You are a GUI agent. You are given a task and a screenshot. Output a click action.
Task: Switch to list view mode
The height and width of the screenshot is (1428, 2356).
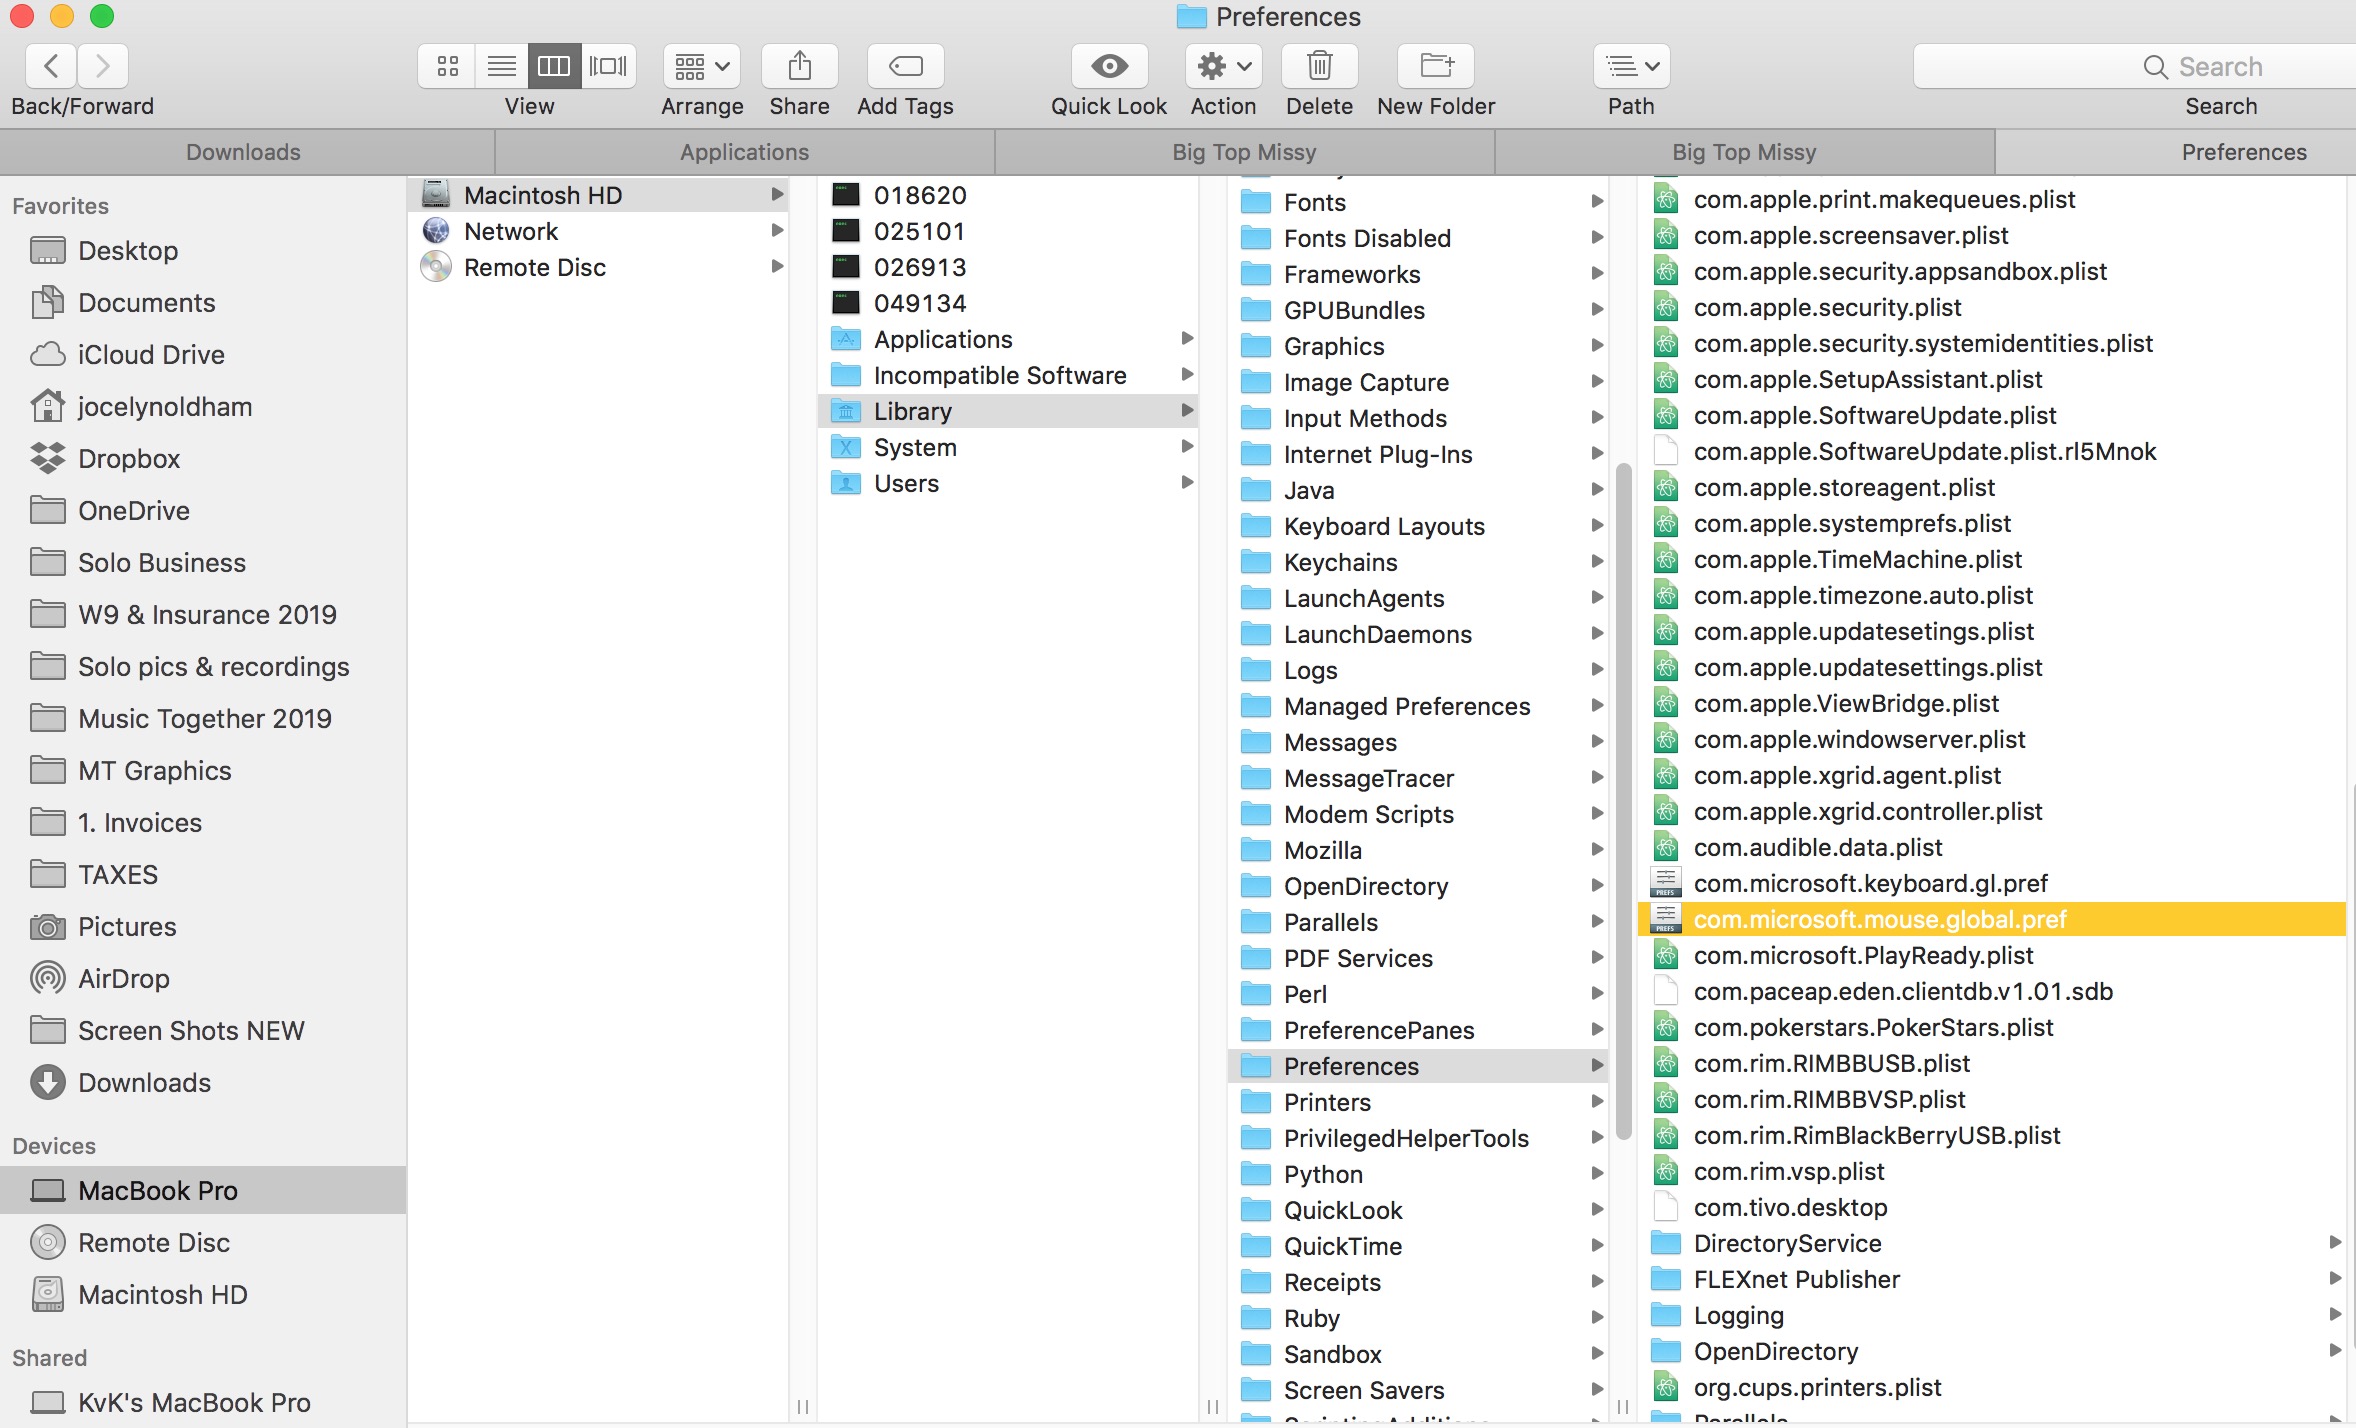click(x=502, y=66)
